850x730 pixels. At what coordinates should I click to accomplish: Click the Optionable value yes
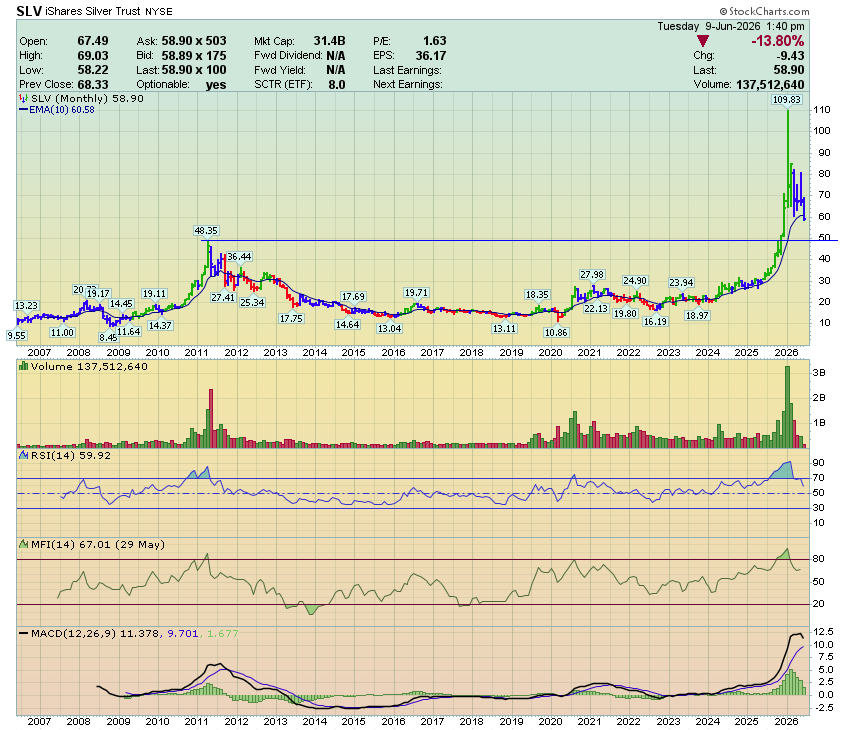216,85
